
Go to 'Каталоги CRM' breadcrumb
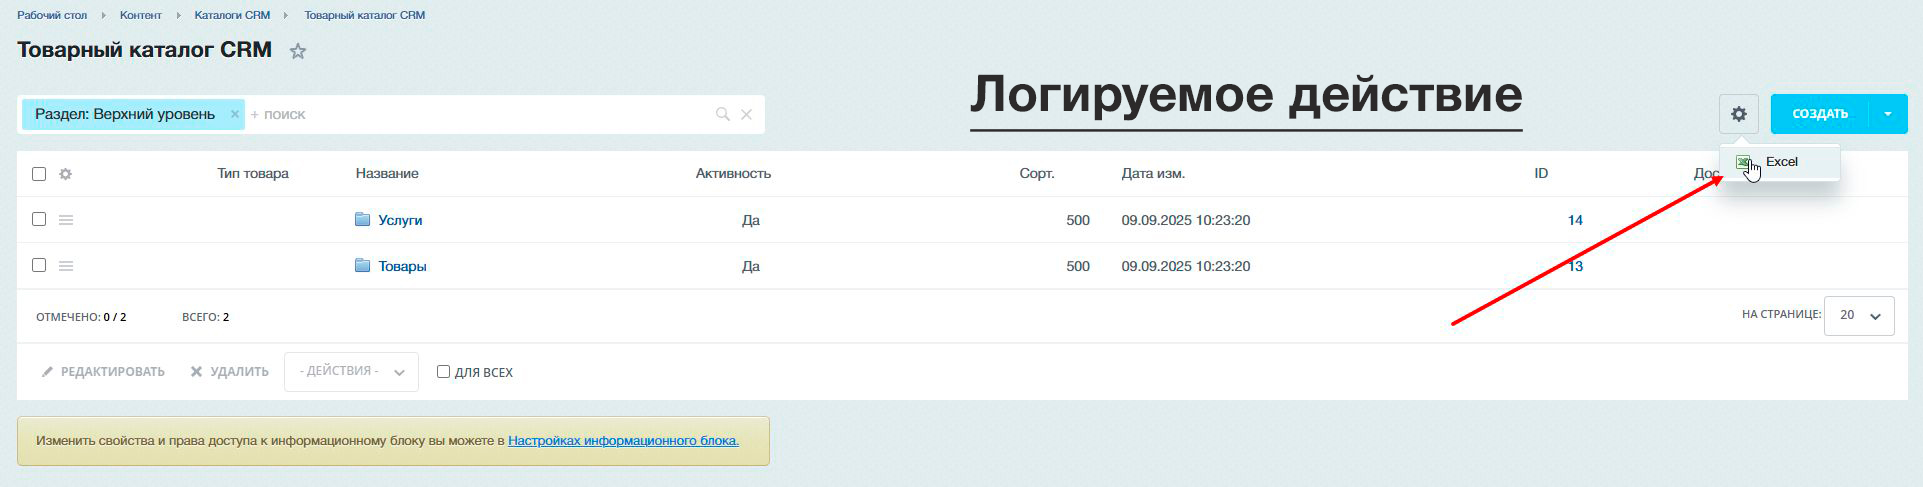pos(232,15)
